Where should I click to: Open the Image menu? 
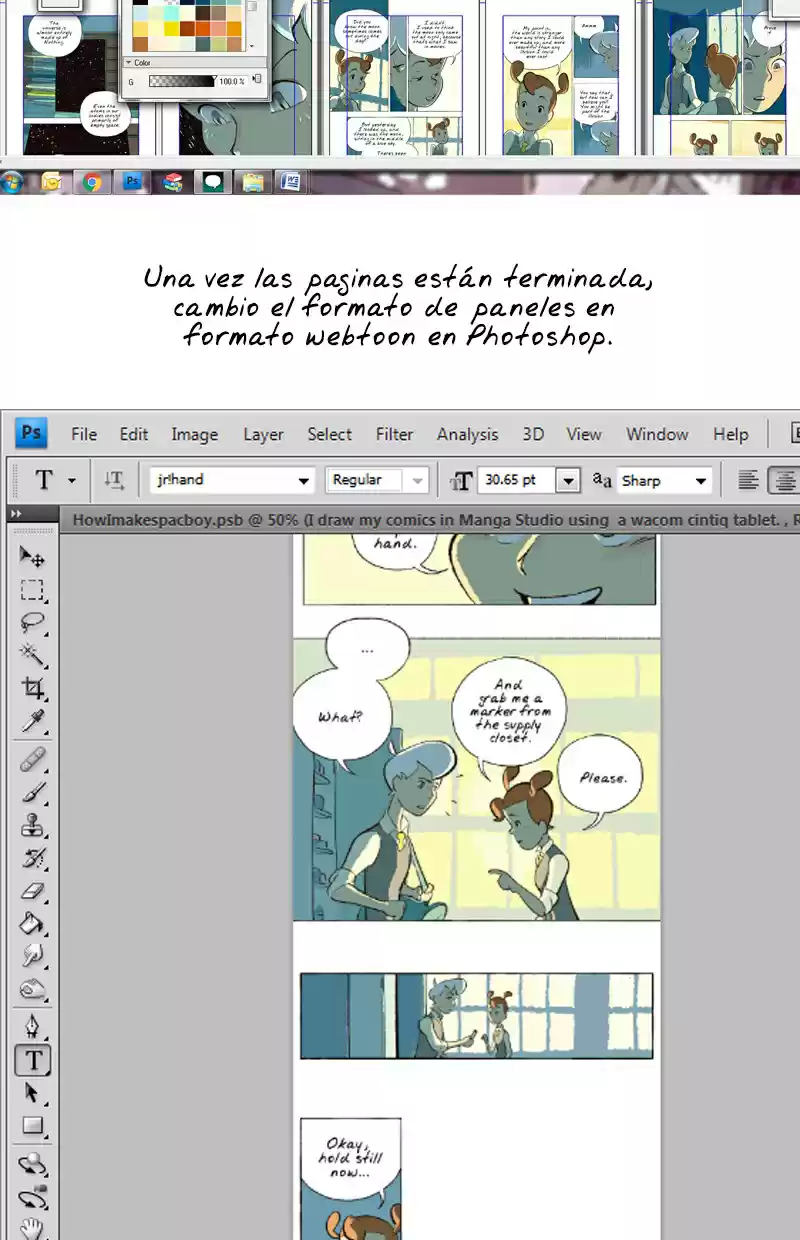coord(194,434)
